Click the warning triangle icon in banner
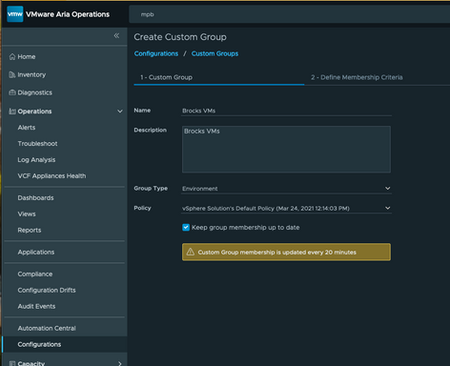The image size is (450, 366). point(190,252)
